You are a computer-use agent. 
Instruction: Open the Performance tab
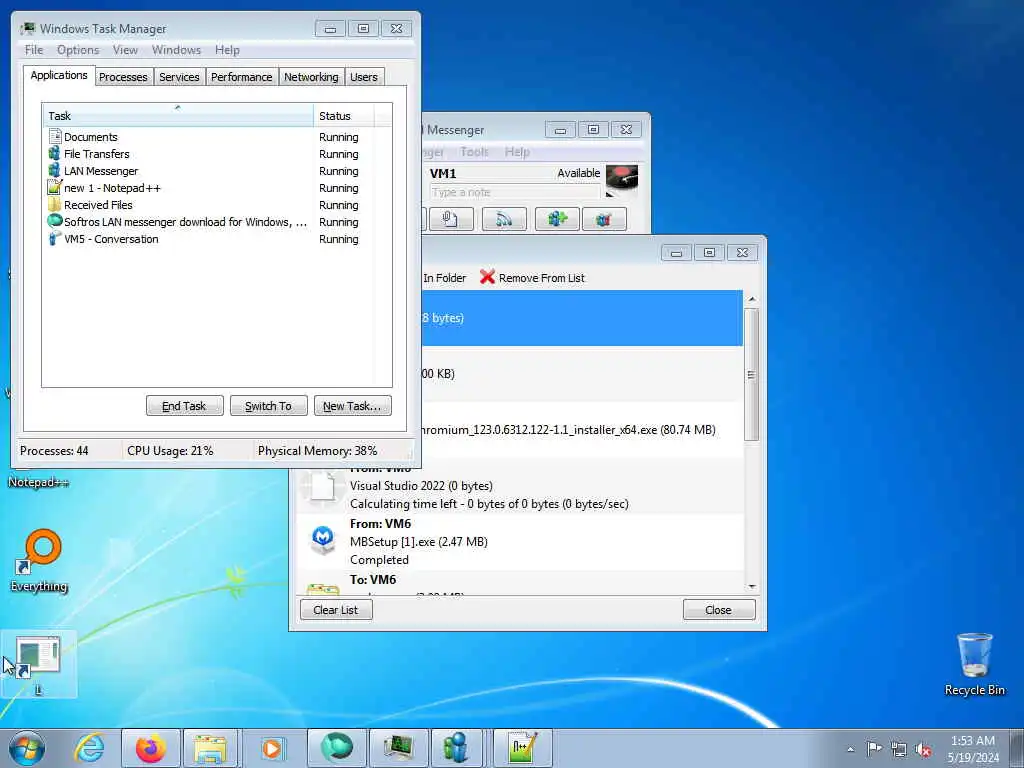click(x=242, y=77)
